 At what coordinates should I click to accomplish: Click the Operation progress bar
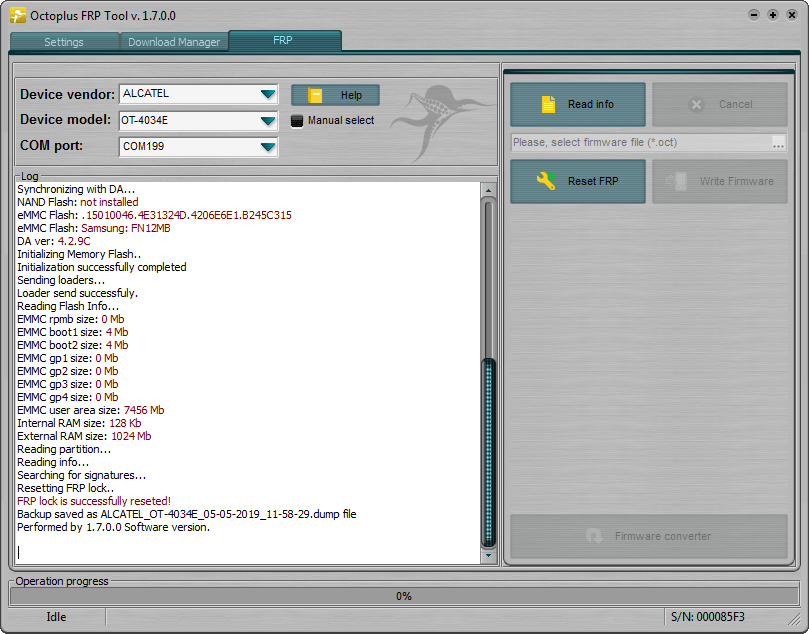pyautogui.click(x=404, y=596)
